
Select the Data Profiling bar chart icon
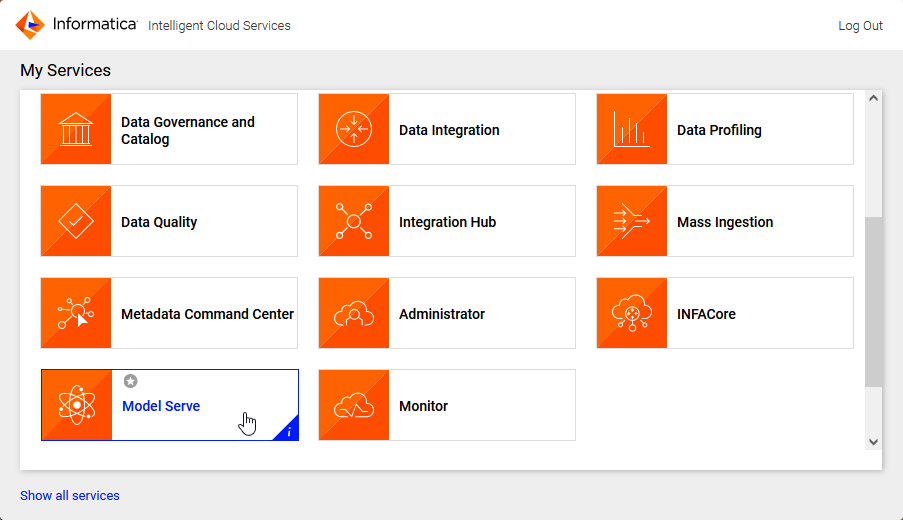coord(632,129)
